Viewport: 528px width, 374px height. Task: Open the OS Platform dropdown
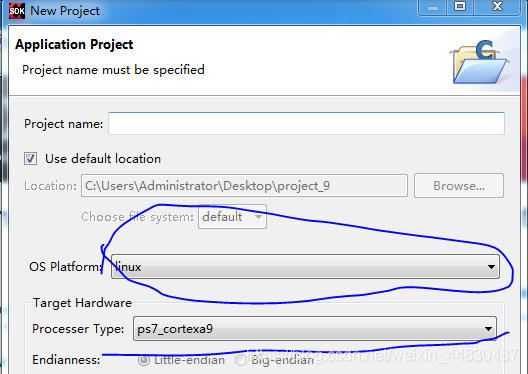(x=305, y=267)
